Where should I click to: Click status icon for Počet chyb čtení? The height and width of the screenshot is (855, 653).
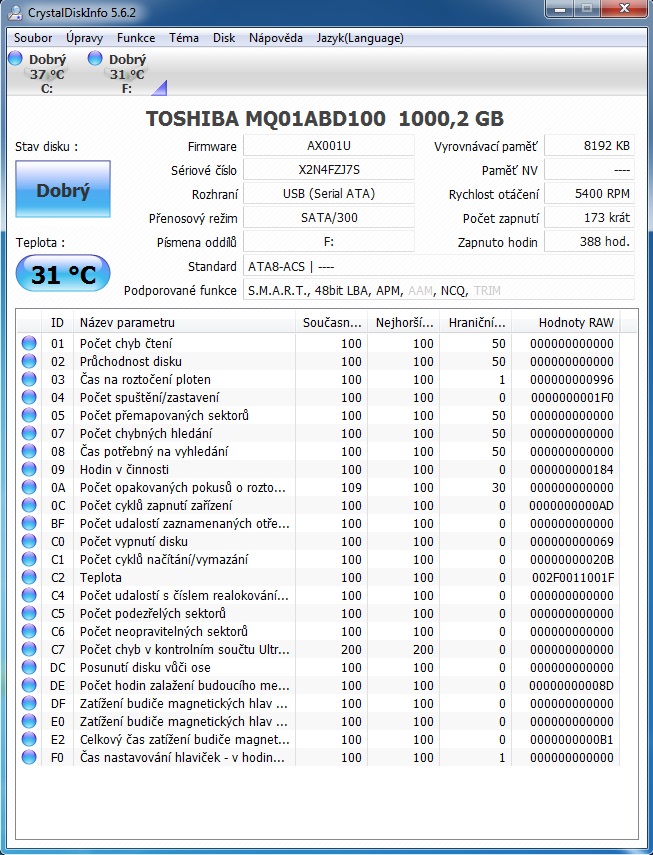(29, 343)
